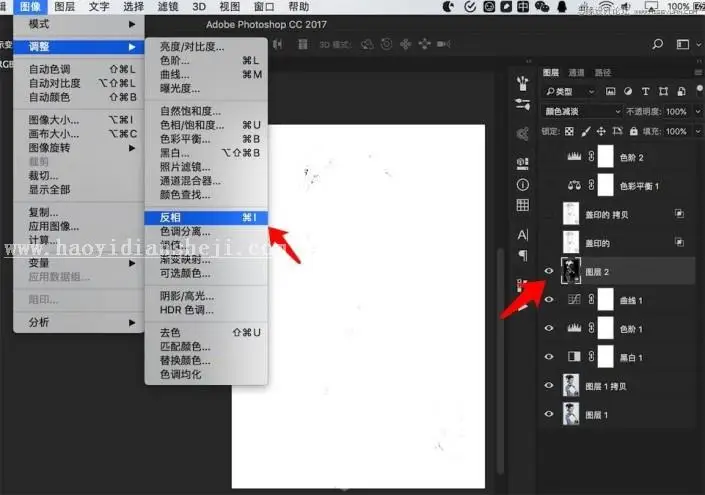Choose 色相/饱和度... menu item
This screenshot has width=705, height=495.
pyautogui.click(x=206, y=125)
